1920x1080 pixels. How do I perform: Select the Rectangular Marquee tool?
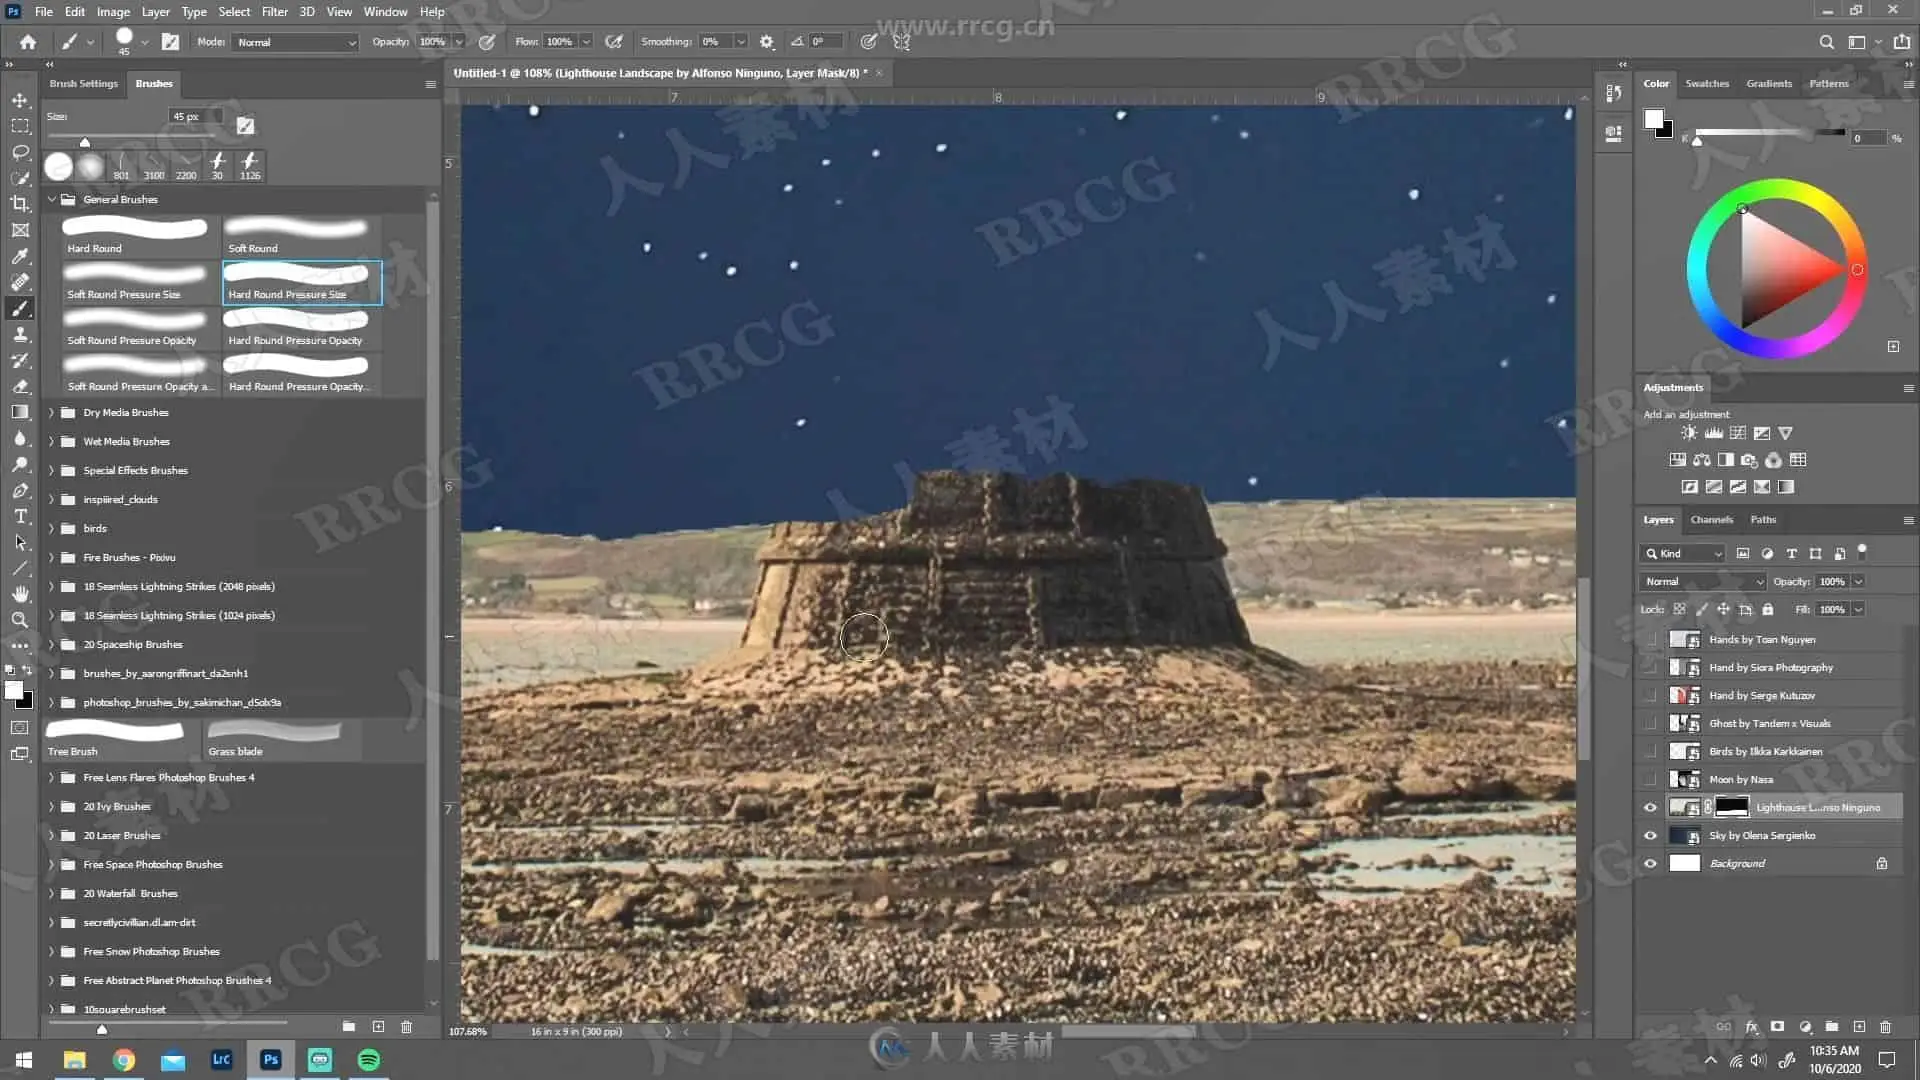pyautogui.click(x=20, y=126)
